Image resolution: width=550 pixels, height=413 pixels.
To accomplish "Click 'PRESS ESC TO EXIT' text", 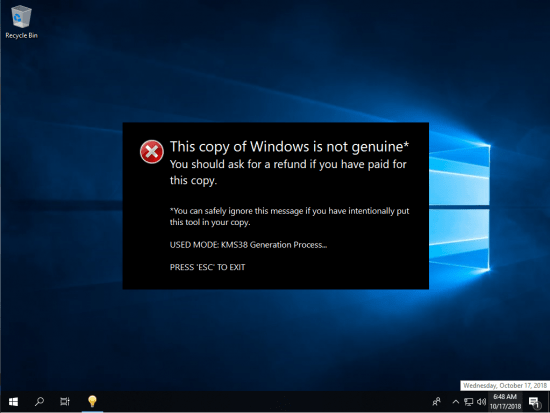I will coord(207,267).
